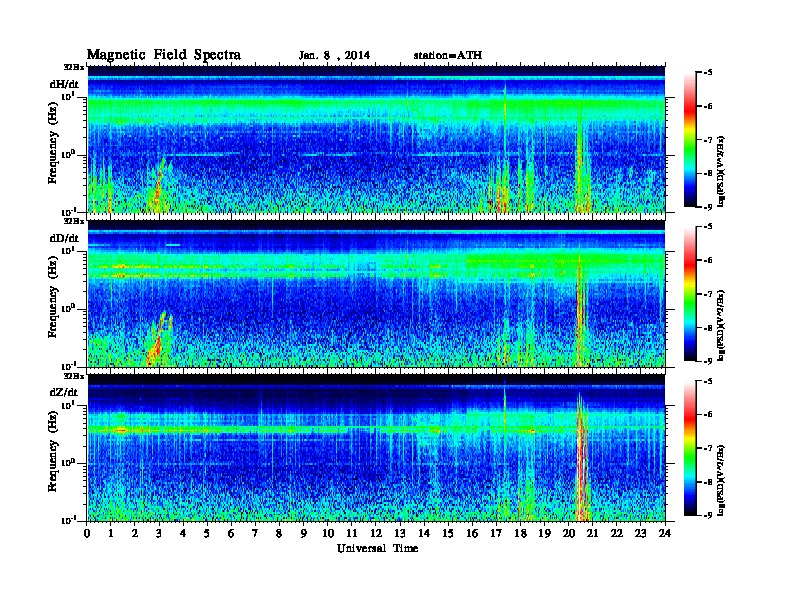Click the dD/dt spectrogram plot area
The image size is (792, 612).
click(x=376, y=293)
